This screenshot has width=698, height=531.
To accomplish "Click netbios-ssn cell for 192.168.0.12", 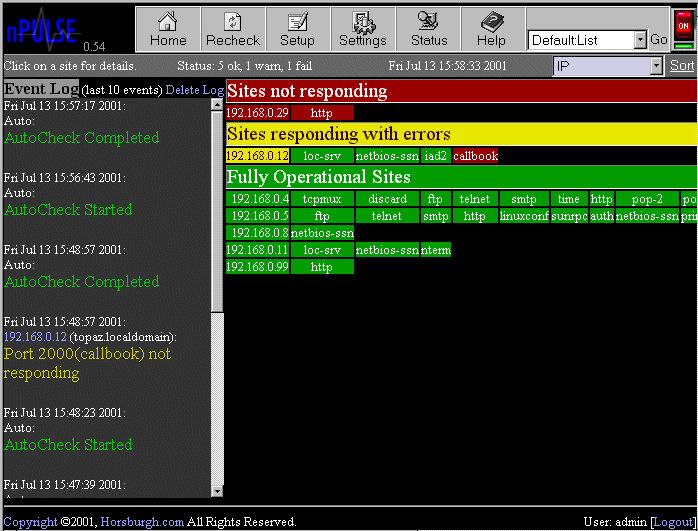I will 387,156.
